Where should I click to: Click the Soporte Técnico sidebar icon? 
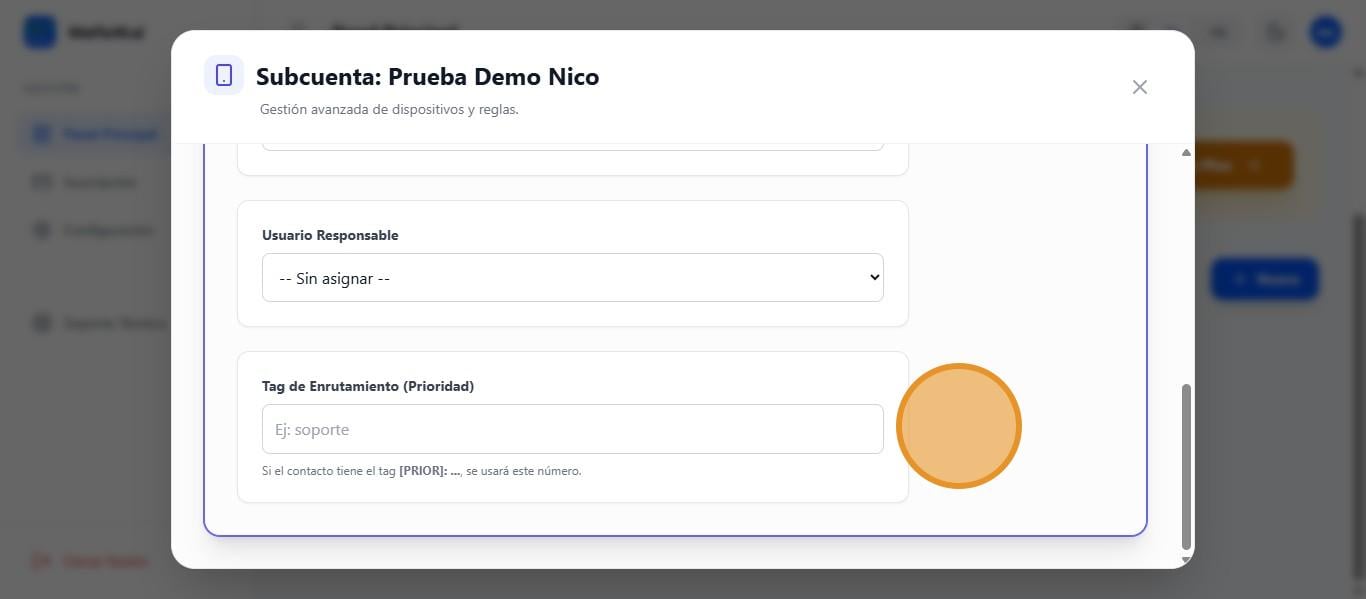pyautogui.click(x=41, y=323)
